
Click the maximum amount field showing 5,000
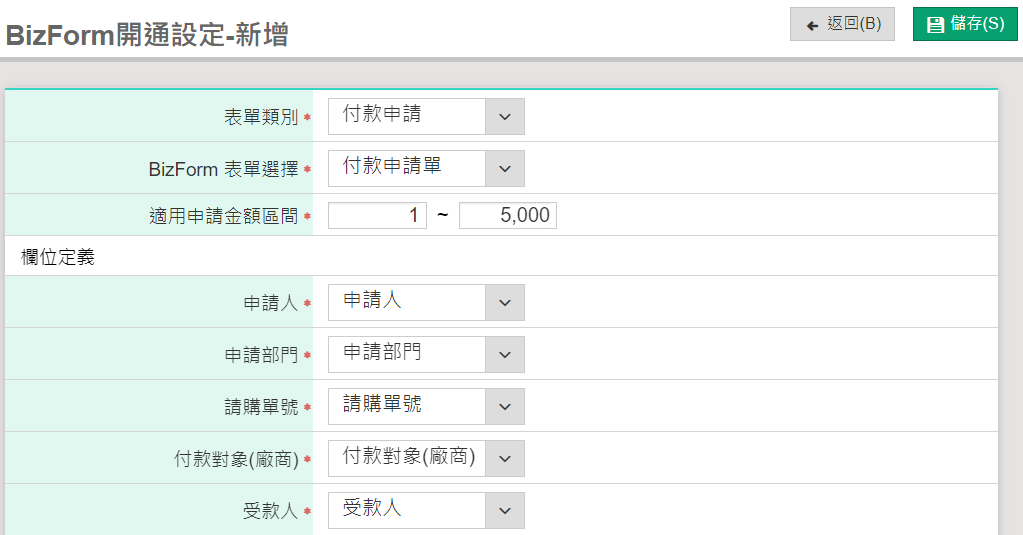click(508, 215)
